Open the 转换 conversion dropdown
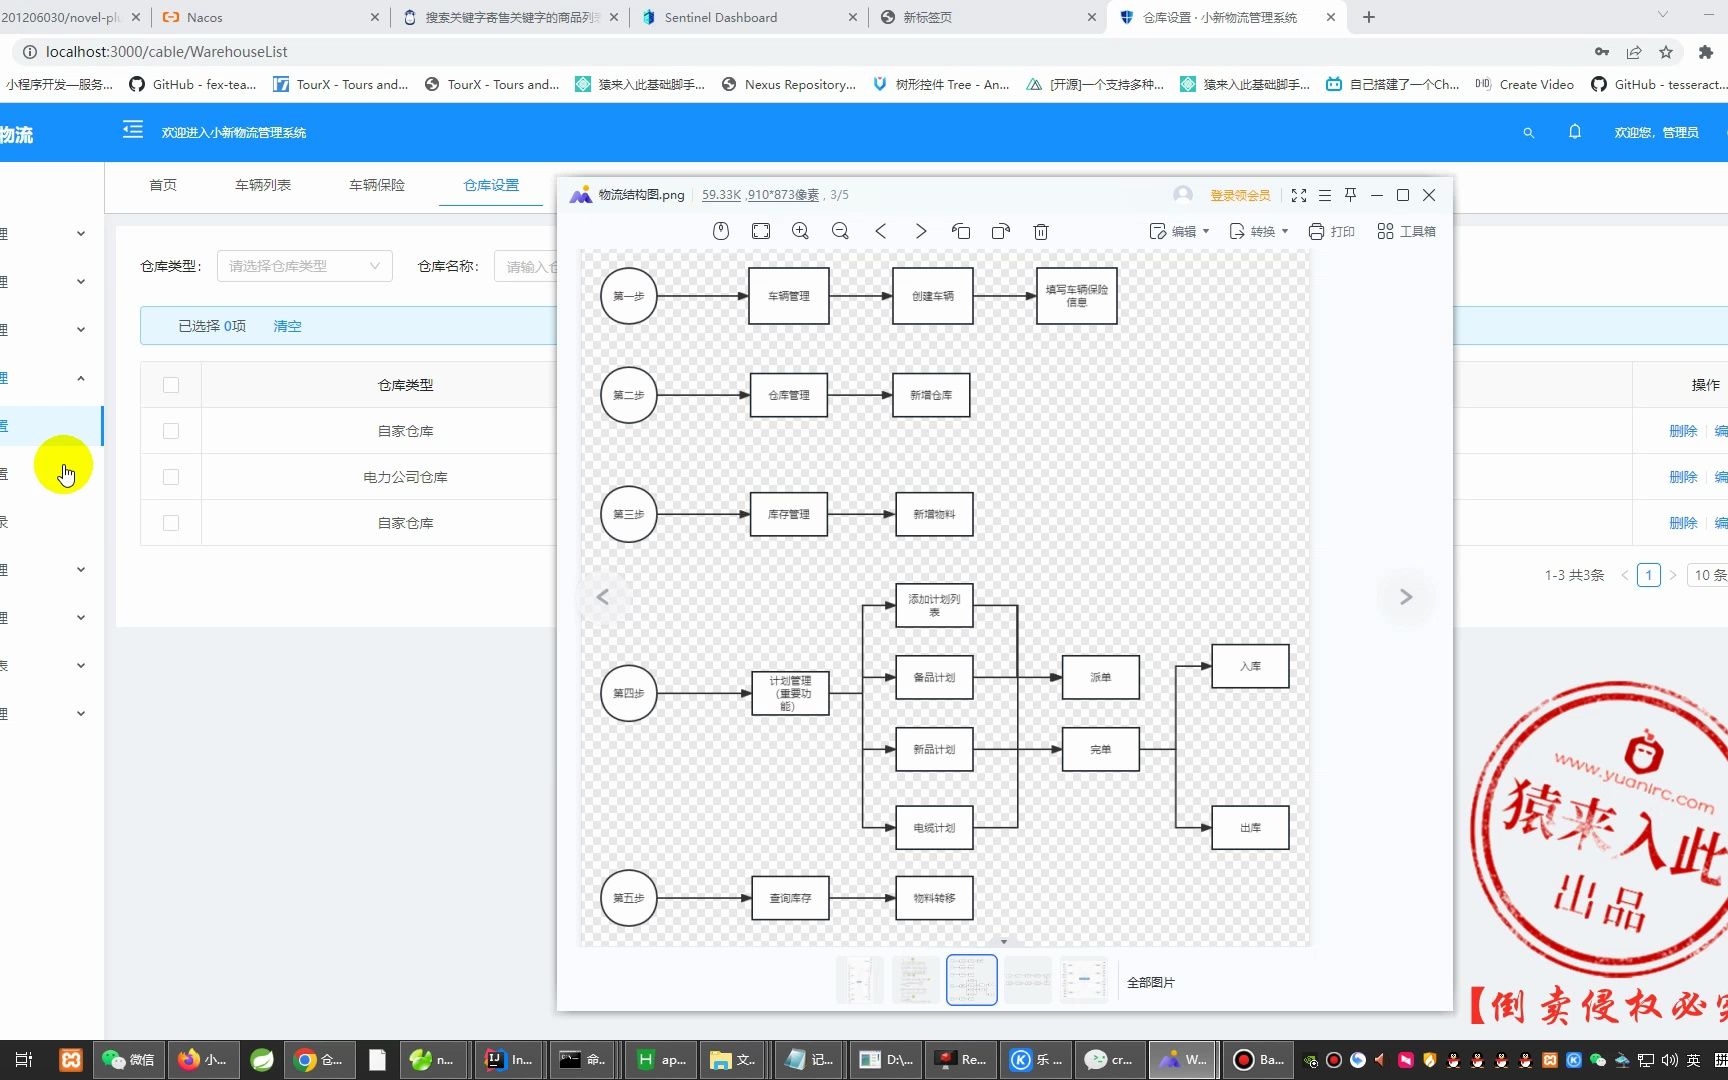Image resolution: width=1728 pixels, height=1080 pixels. 1257,231
